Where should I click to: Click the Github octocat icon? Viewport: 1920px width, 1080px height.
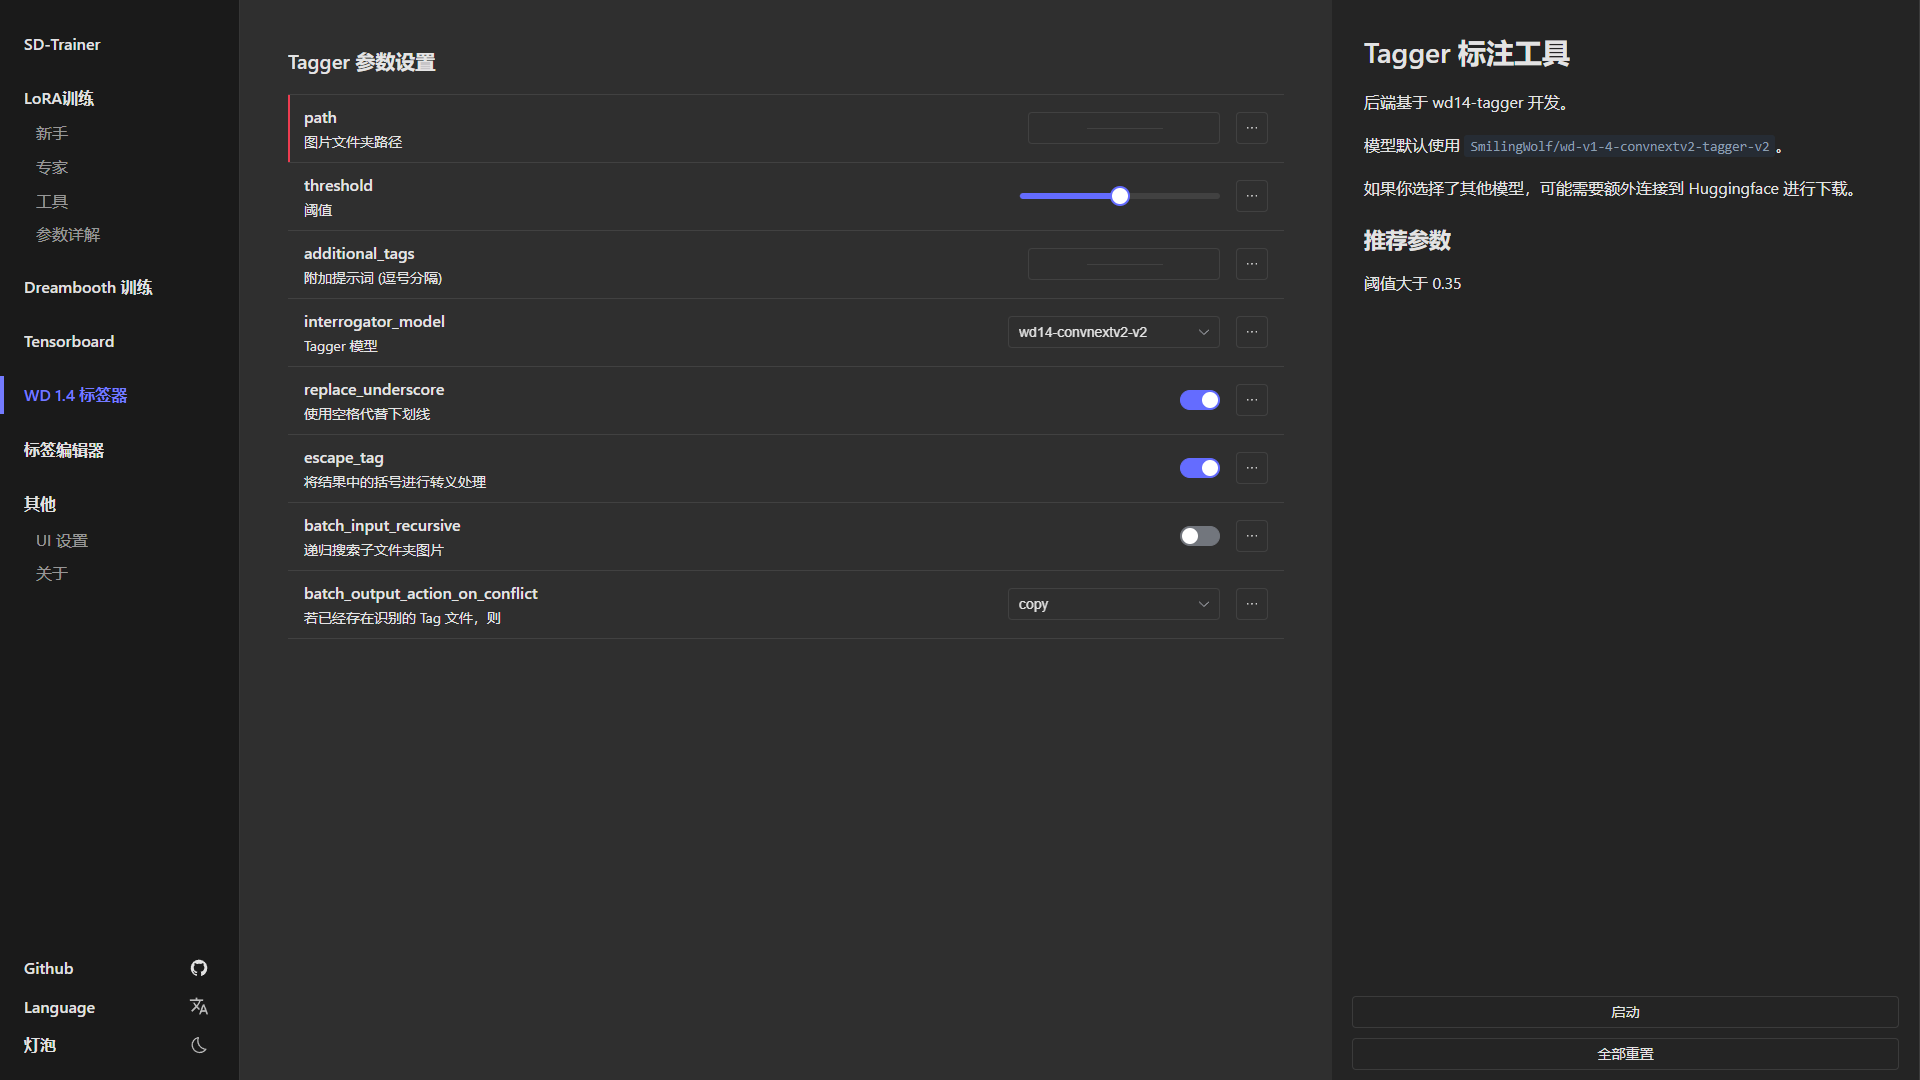click(x=199, y=968)
